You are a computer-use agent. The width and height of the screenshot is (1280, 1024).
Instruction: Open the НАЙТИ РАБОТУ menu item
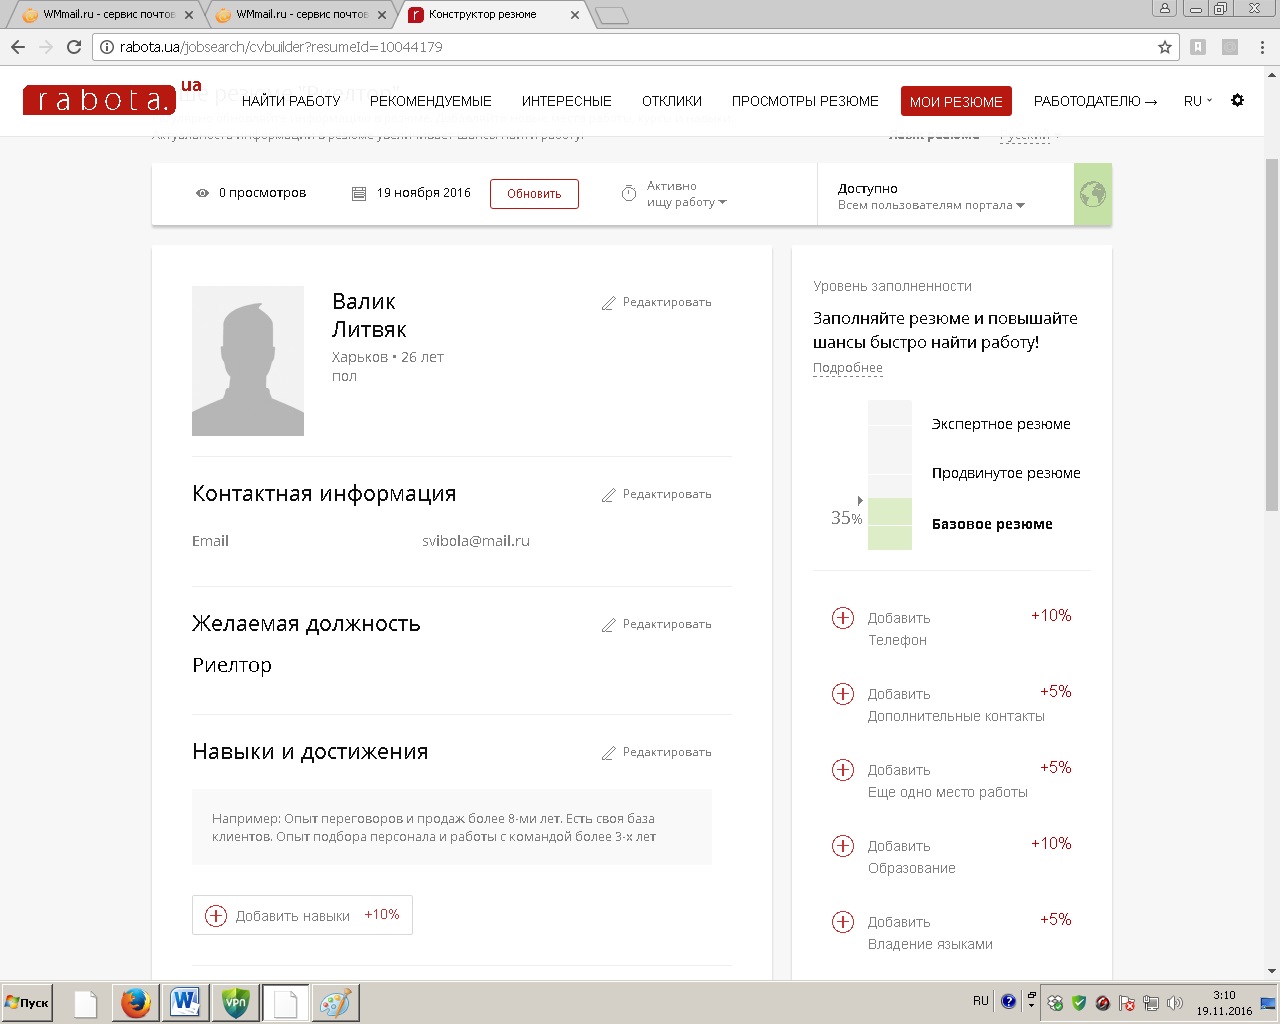point(291,101)
